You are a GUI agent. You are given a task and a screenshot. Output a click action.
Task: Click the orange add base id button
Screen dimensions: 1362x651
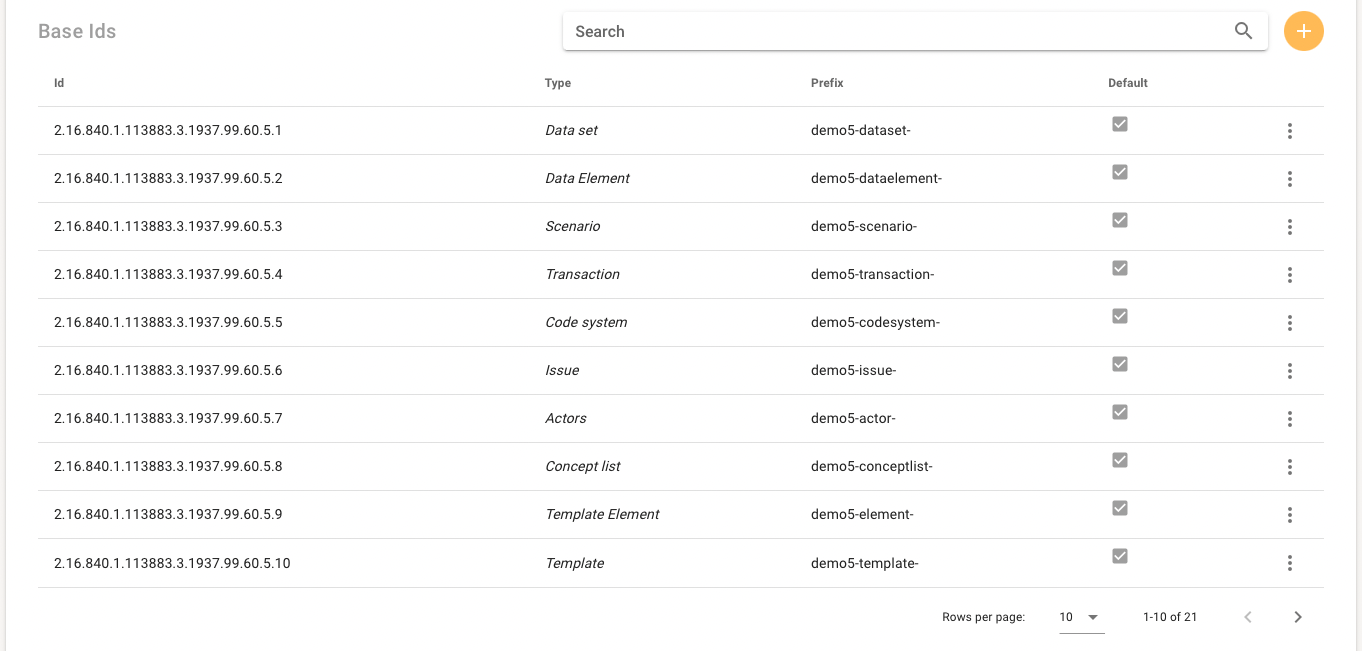coord(1303,31)
